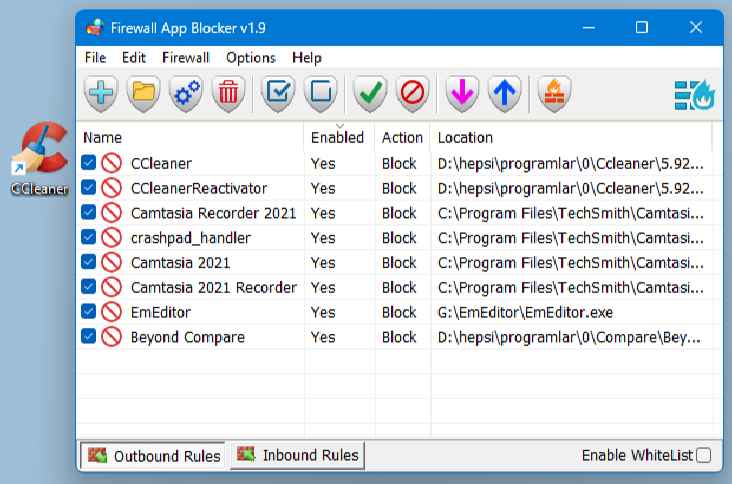732x484 pixels.
Task: Open the Firewall menu
Action: point(185,58)
